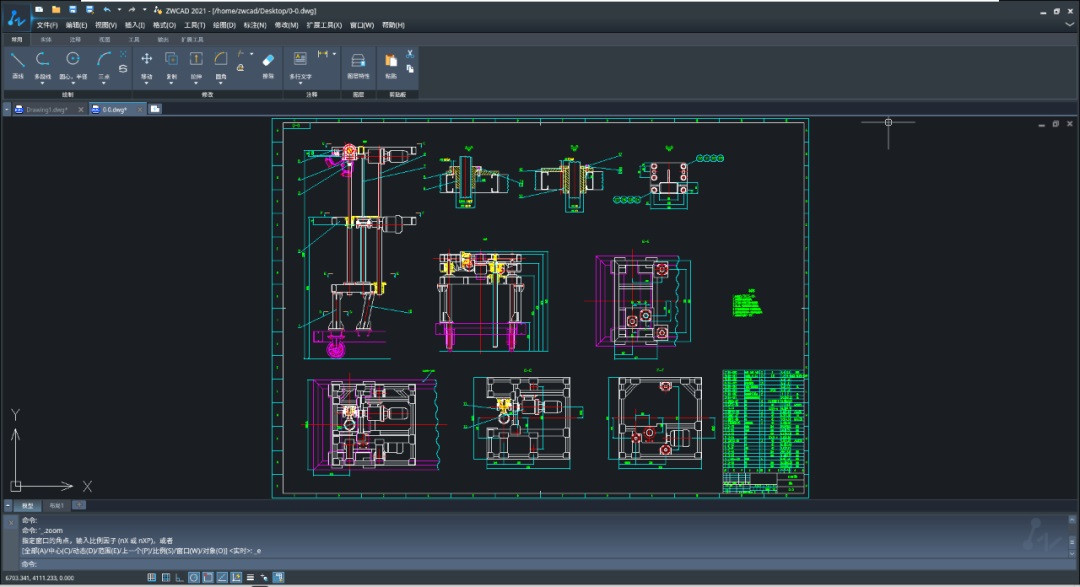Click the linear dimension icon

(322, 54)
